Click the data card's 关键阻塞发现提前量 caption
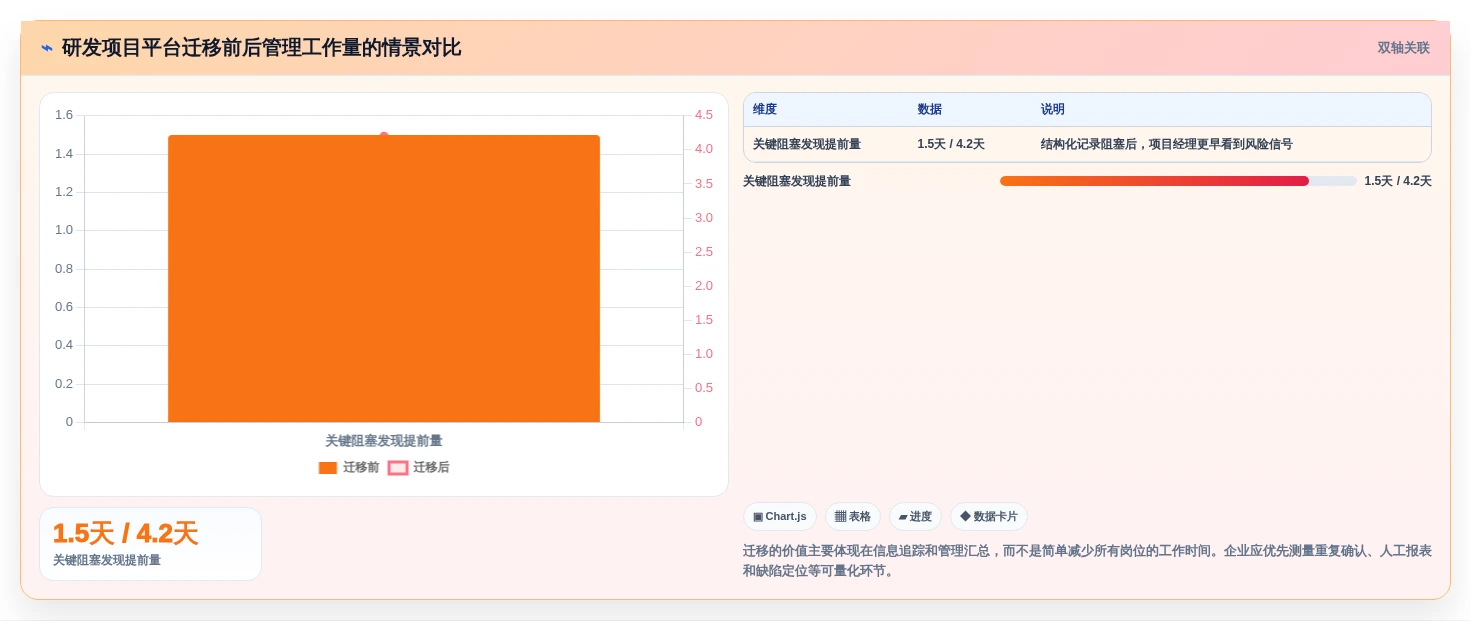 pyautogui.click(x=107, y=560)
